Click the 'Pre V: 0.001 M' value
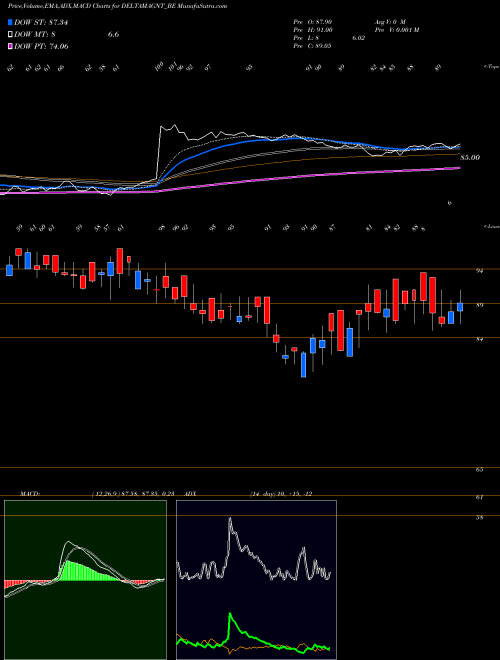 [396, 29]
